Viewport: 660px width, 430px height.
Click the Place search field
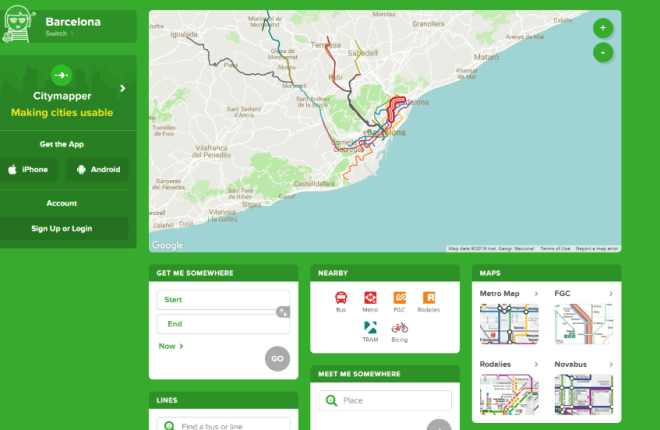coord(385,401)
